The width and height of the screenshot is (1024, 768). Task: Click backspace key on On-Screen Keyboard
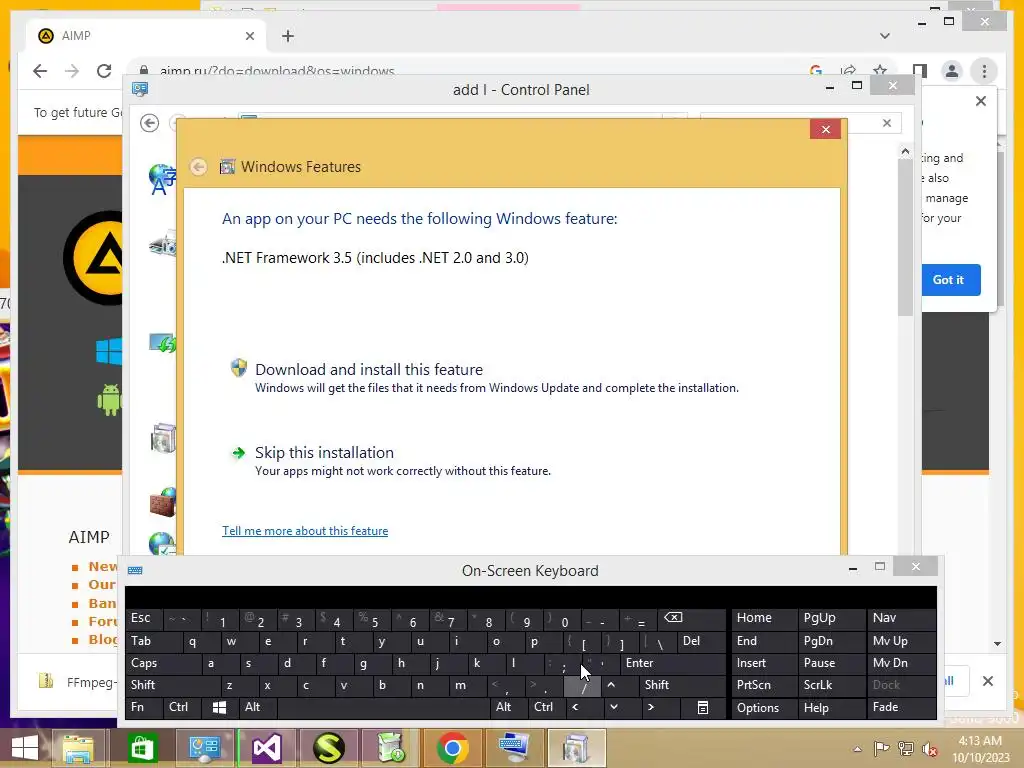pyautogui.click(x=692, y=618)
